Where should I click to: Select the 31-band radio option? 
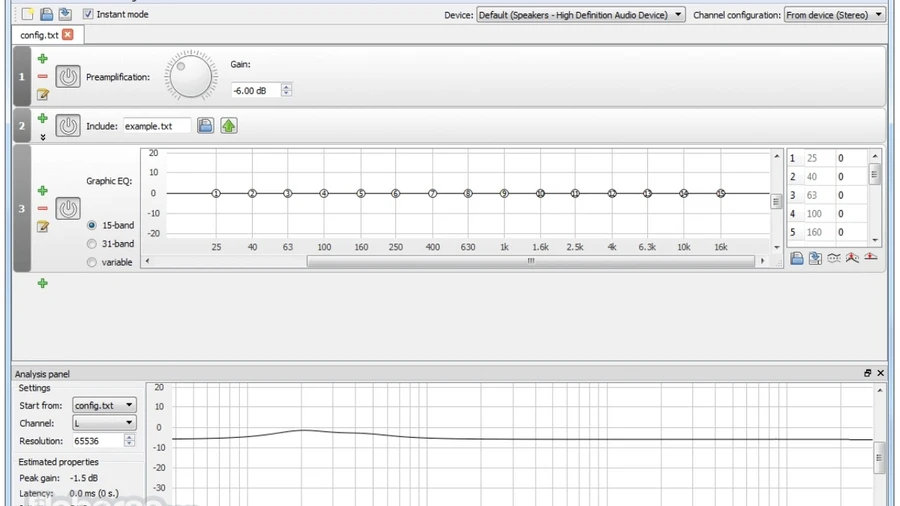point(92,244)
